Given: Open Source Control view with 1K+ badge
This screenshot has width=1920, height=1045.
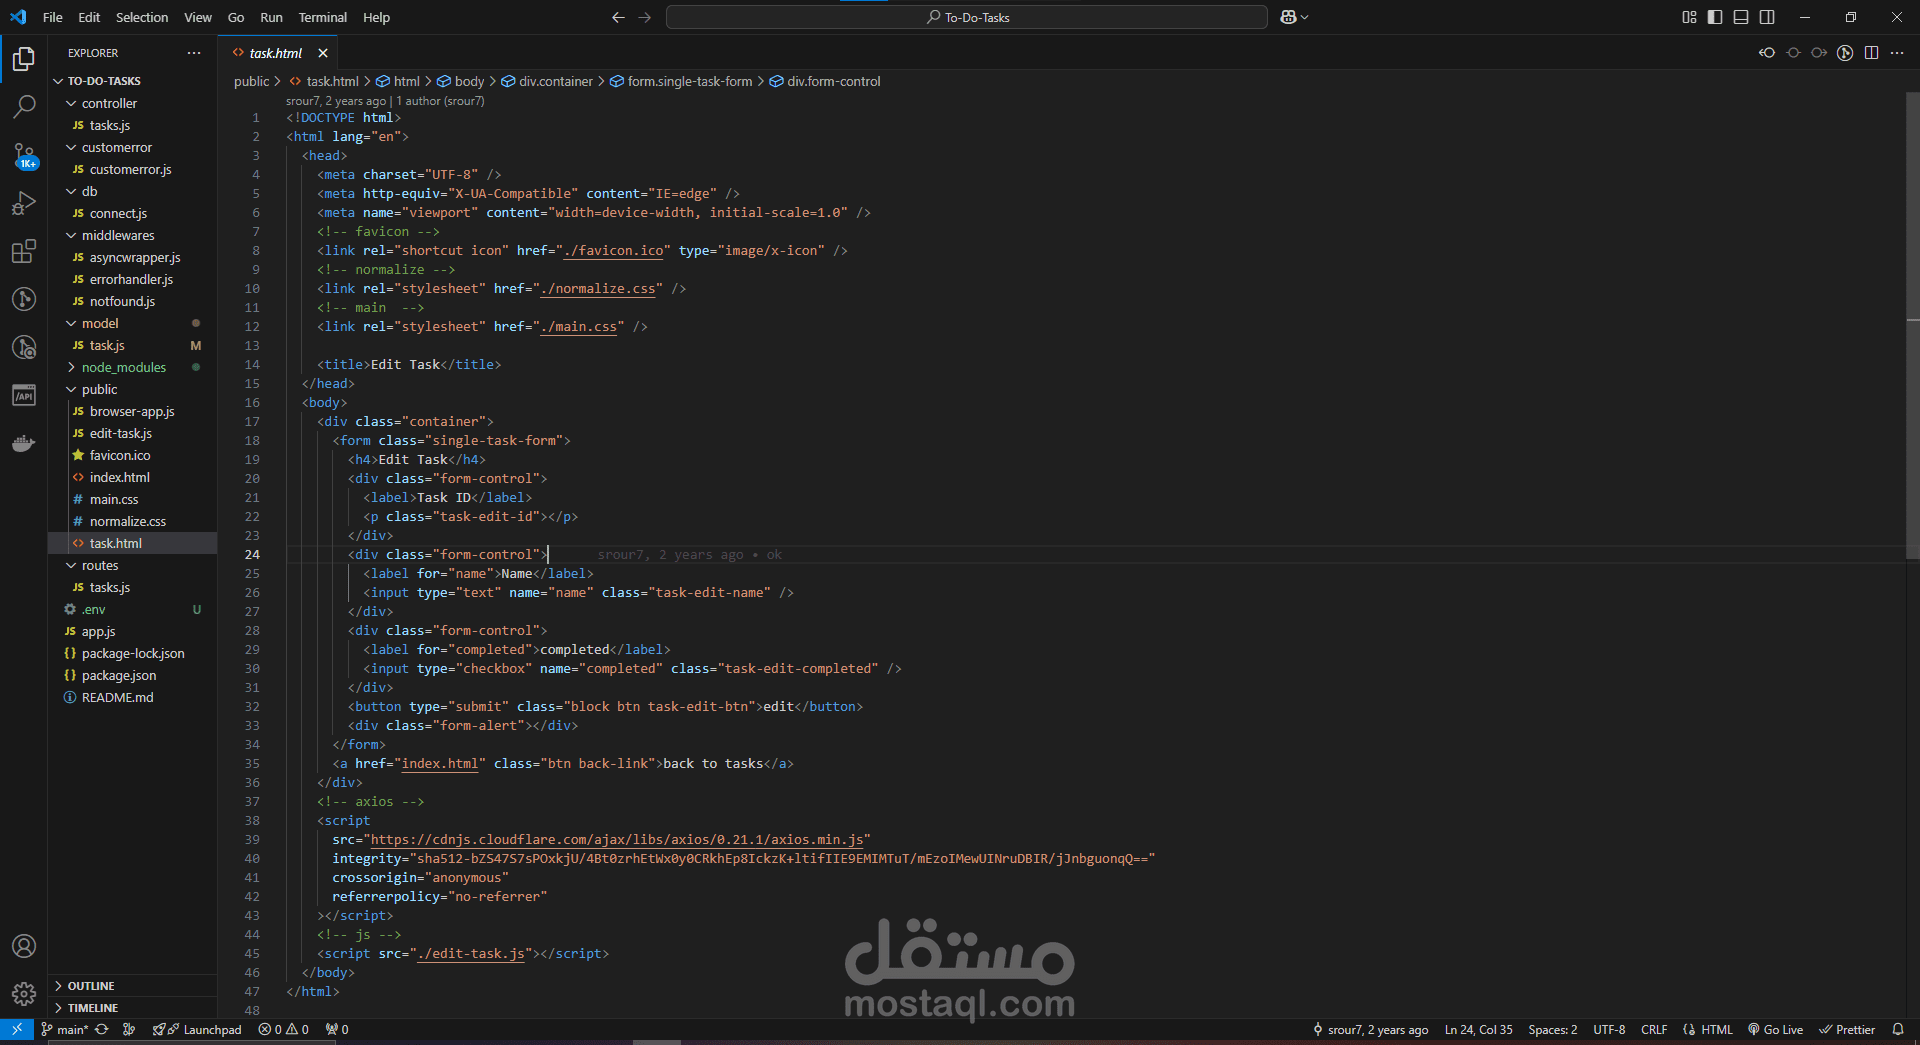Looking at the screenshot, I should click(24, 155).
